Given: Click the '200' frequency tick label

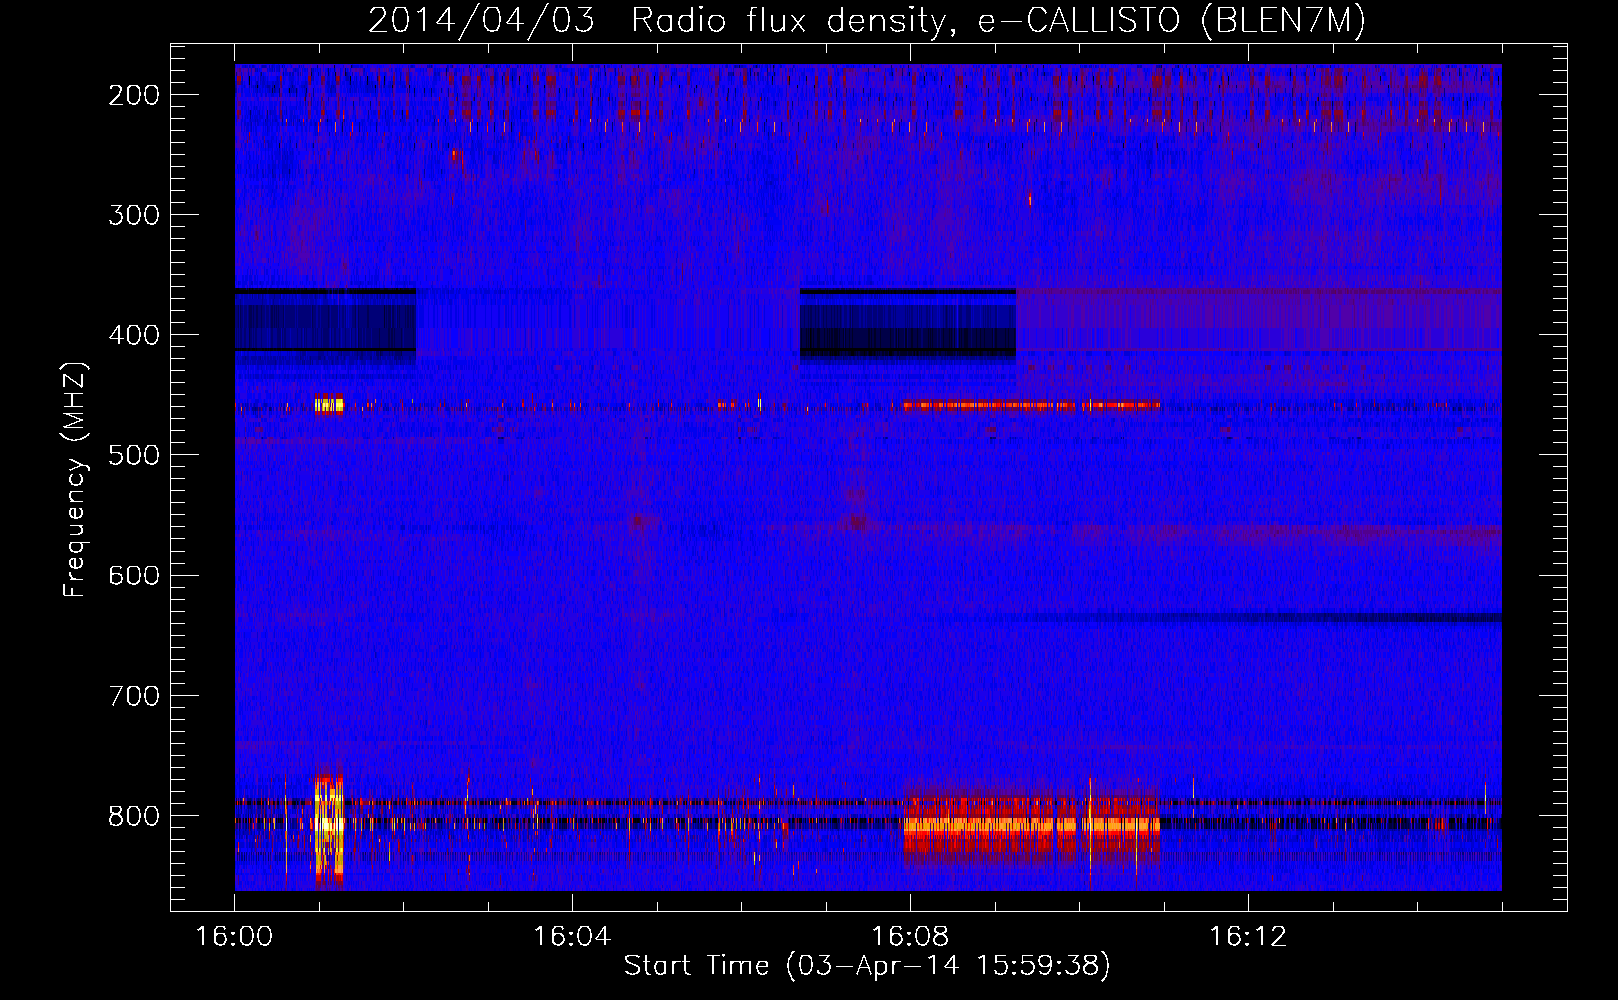Looking at the screenshot, I should click(x=134, y=95).
